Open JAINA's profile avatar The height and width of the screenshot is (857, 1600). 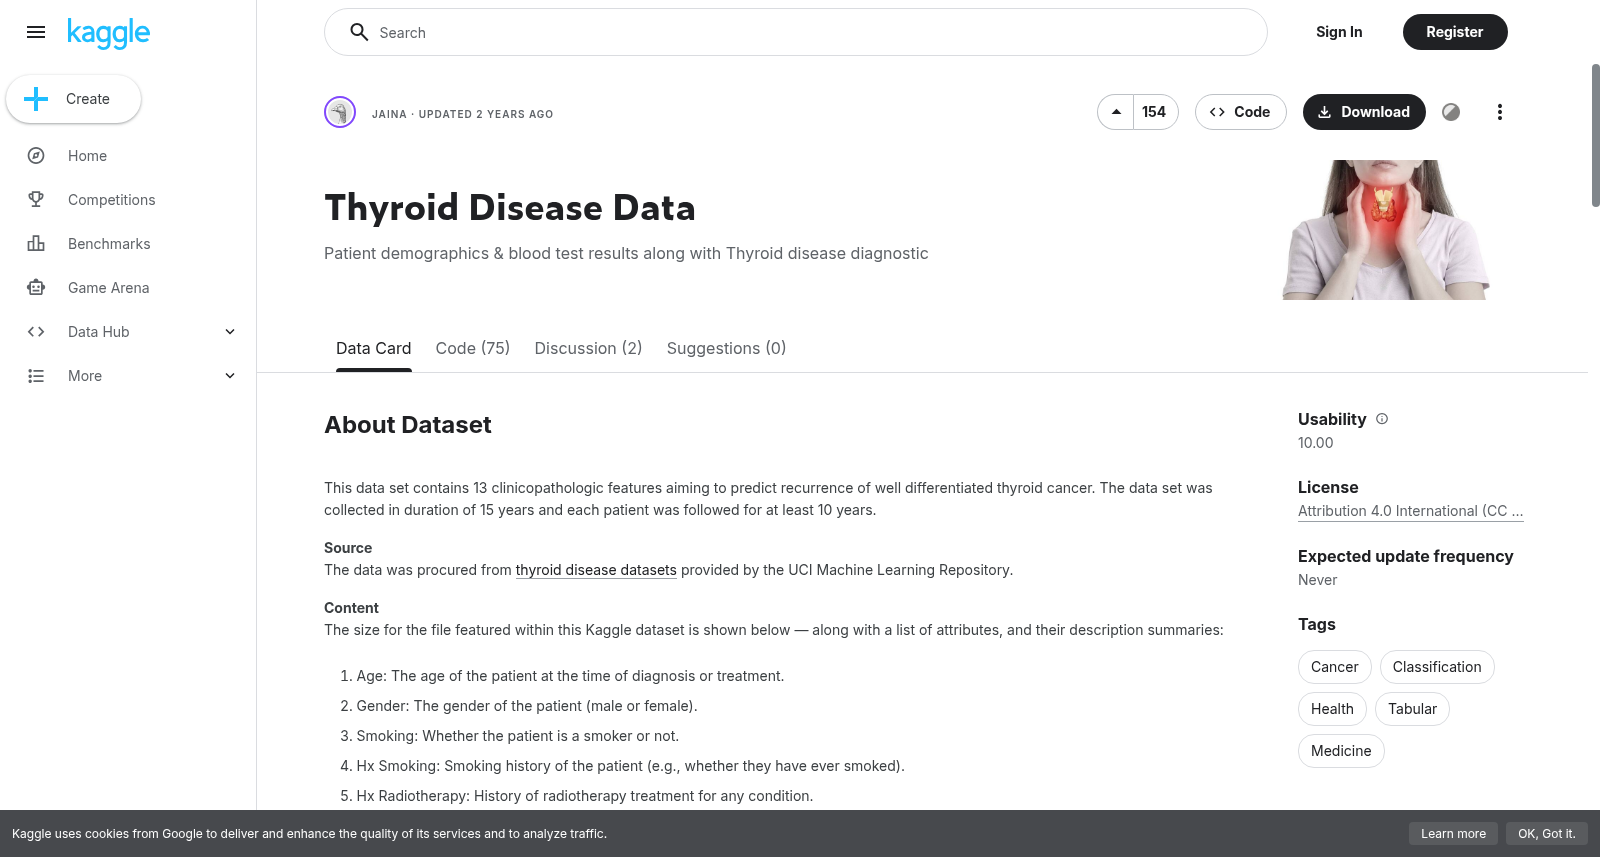[340, 112]
